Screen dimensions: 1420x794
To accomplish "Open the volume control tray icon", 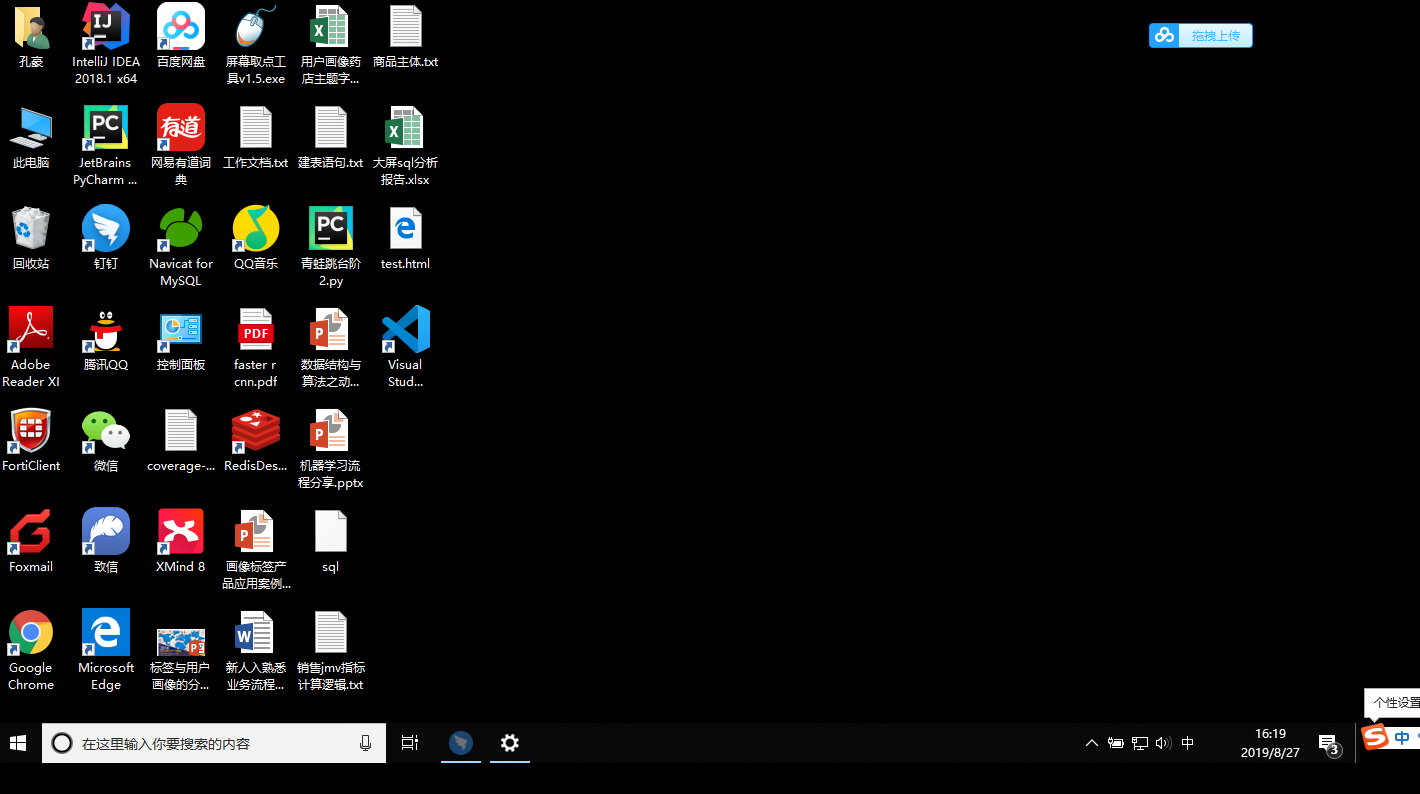I will pyautogui.click(x=1163, y=743).
